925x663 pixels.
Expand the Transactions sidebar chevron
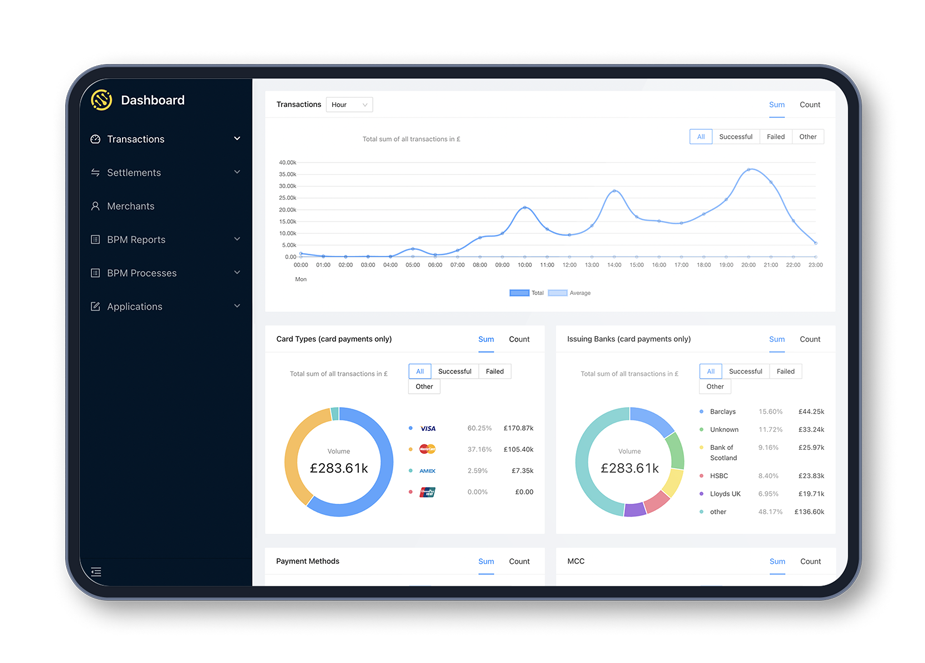[237, 139]
